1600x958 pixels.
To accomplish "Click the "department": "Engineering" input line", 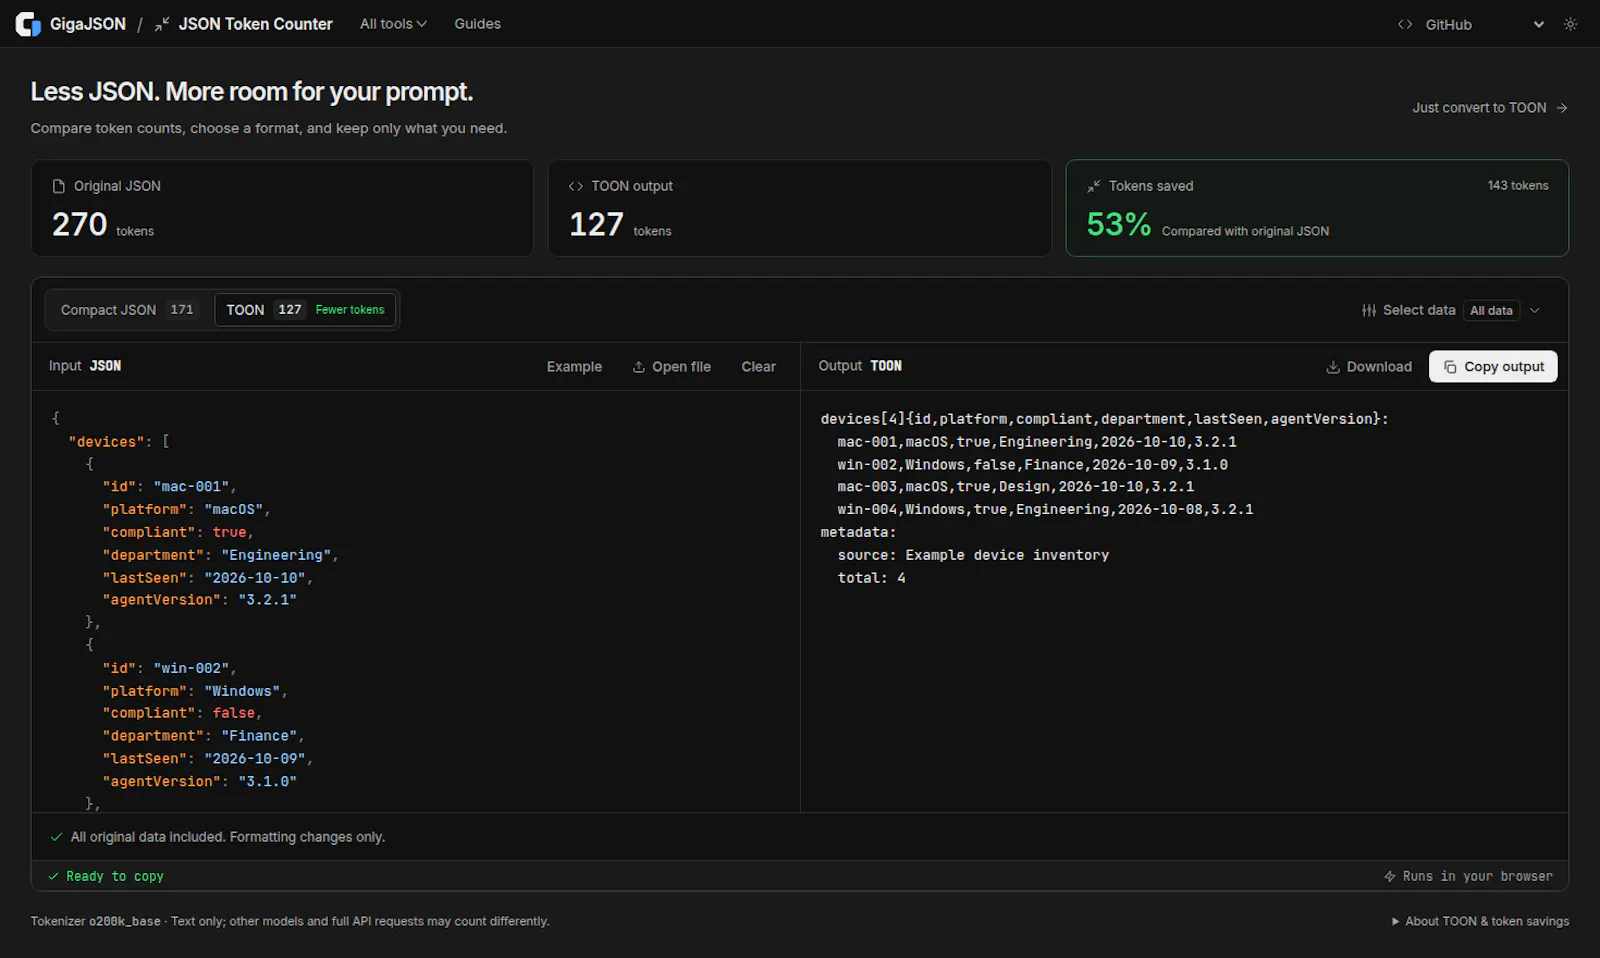I will coord(220,555).
